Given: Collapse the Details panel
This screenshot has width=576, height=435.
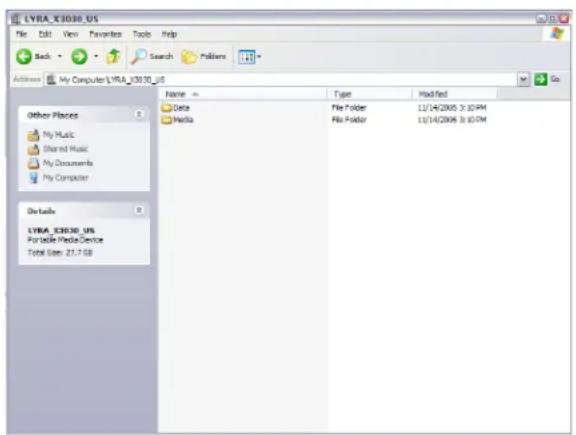Looking at the screenshot, I should coord(139,210).
